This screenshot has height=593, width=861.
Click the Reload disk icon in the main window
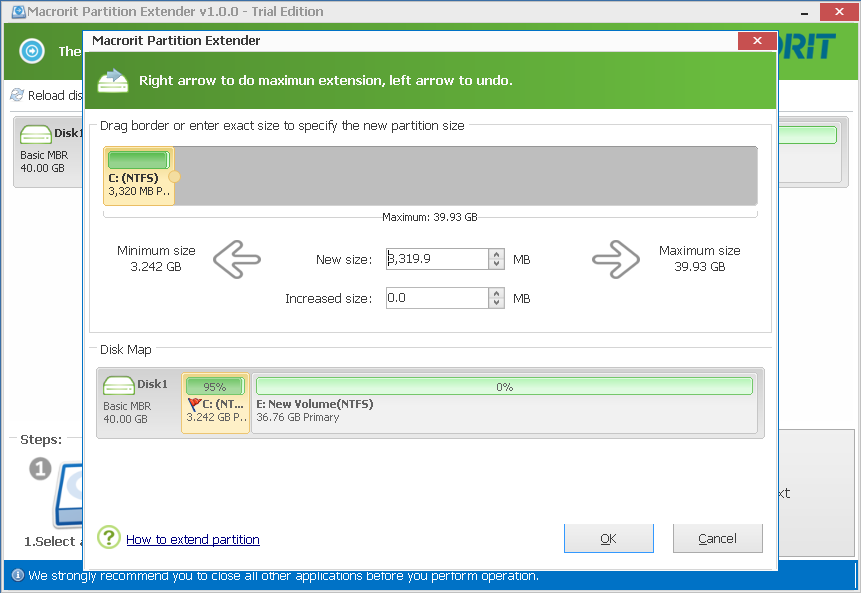coord(17,95)
